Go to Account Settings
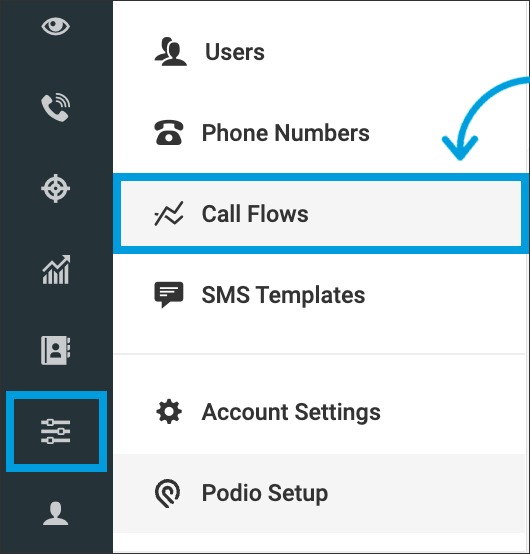This screenshot has height=554, width=530. point(320,412)
